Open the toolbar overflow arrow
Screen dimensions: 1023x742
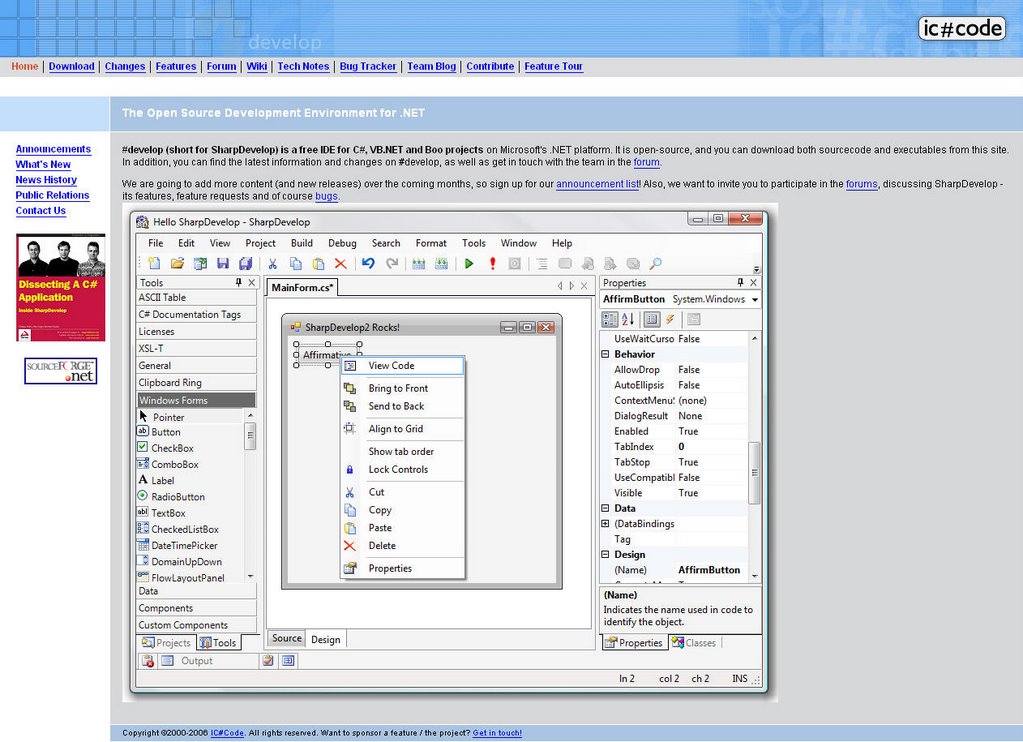(757, 269)
